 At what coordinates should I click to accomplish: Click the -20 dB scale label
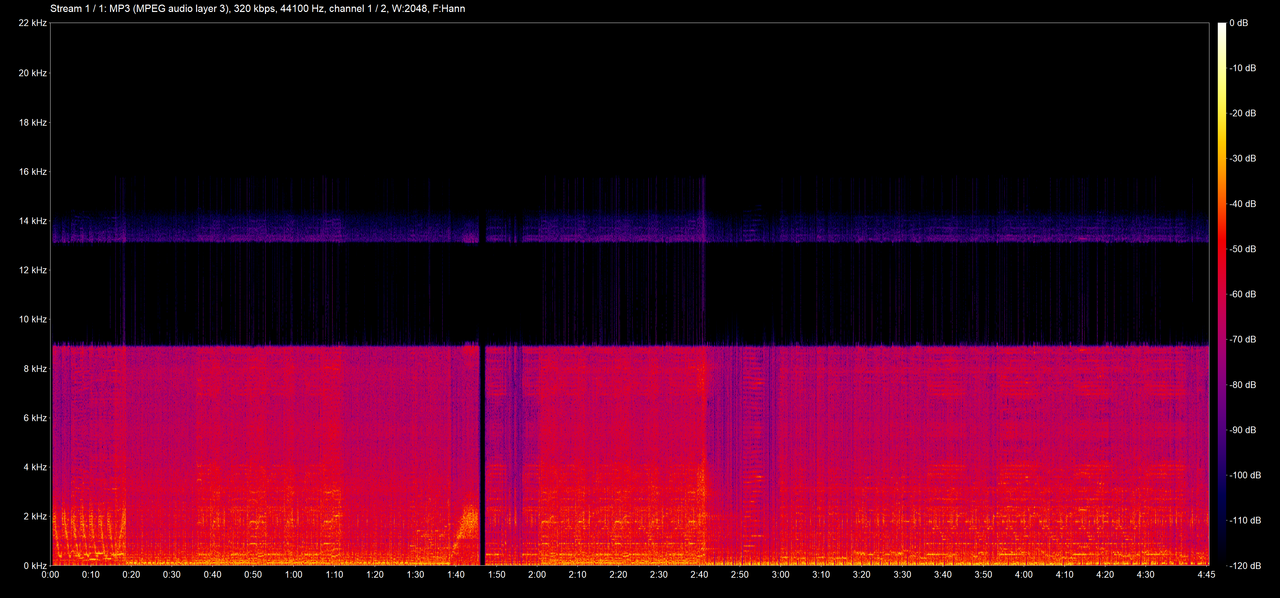1245,113
